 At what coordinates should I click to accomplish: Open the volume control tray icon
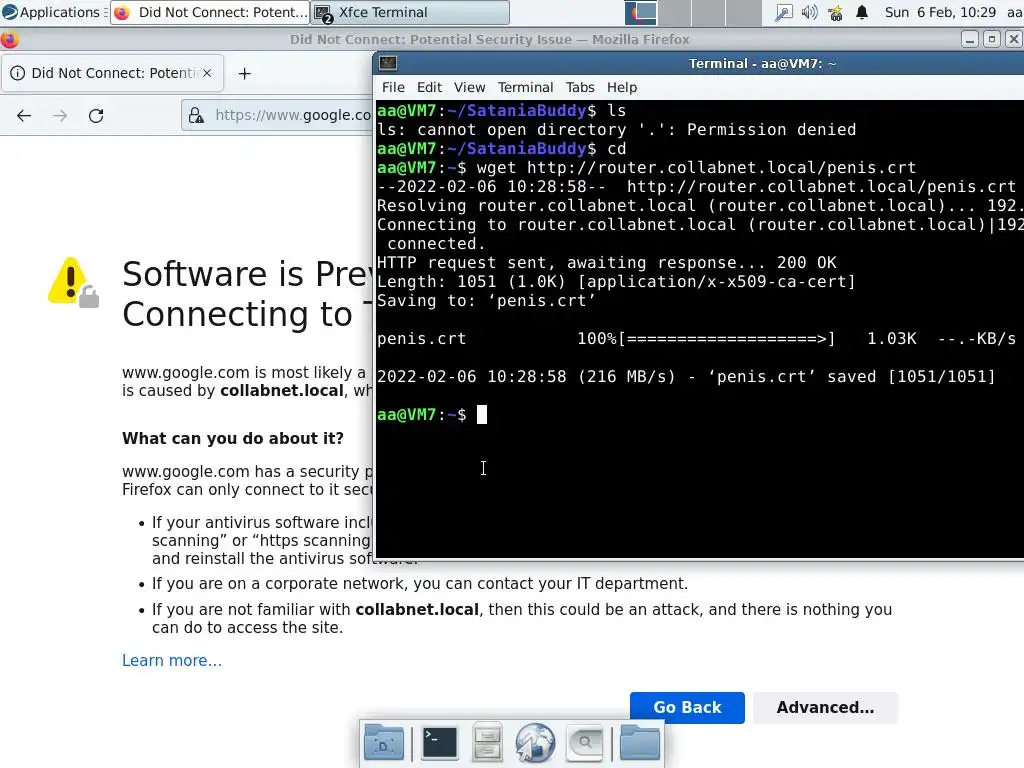coord(809,12)
